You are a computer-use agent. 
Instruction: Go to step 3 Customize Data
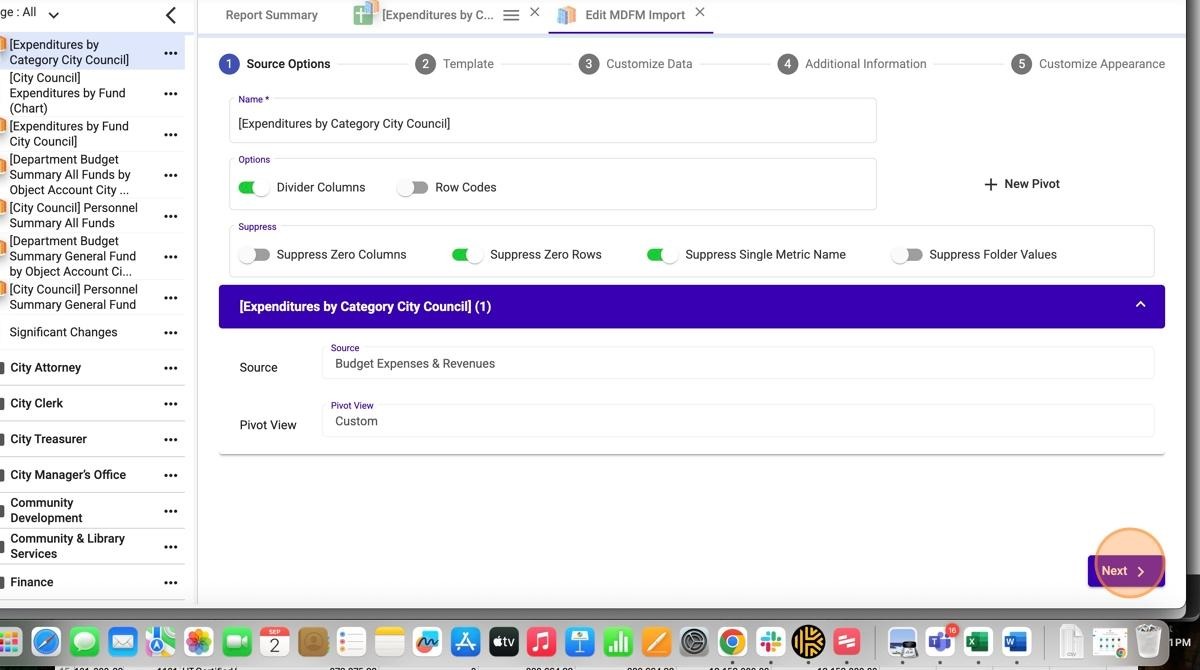point(636,64)
